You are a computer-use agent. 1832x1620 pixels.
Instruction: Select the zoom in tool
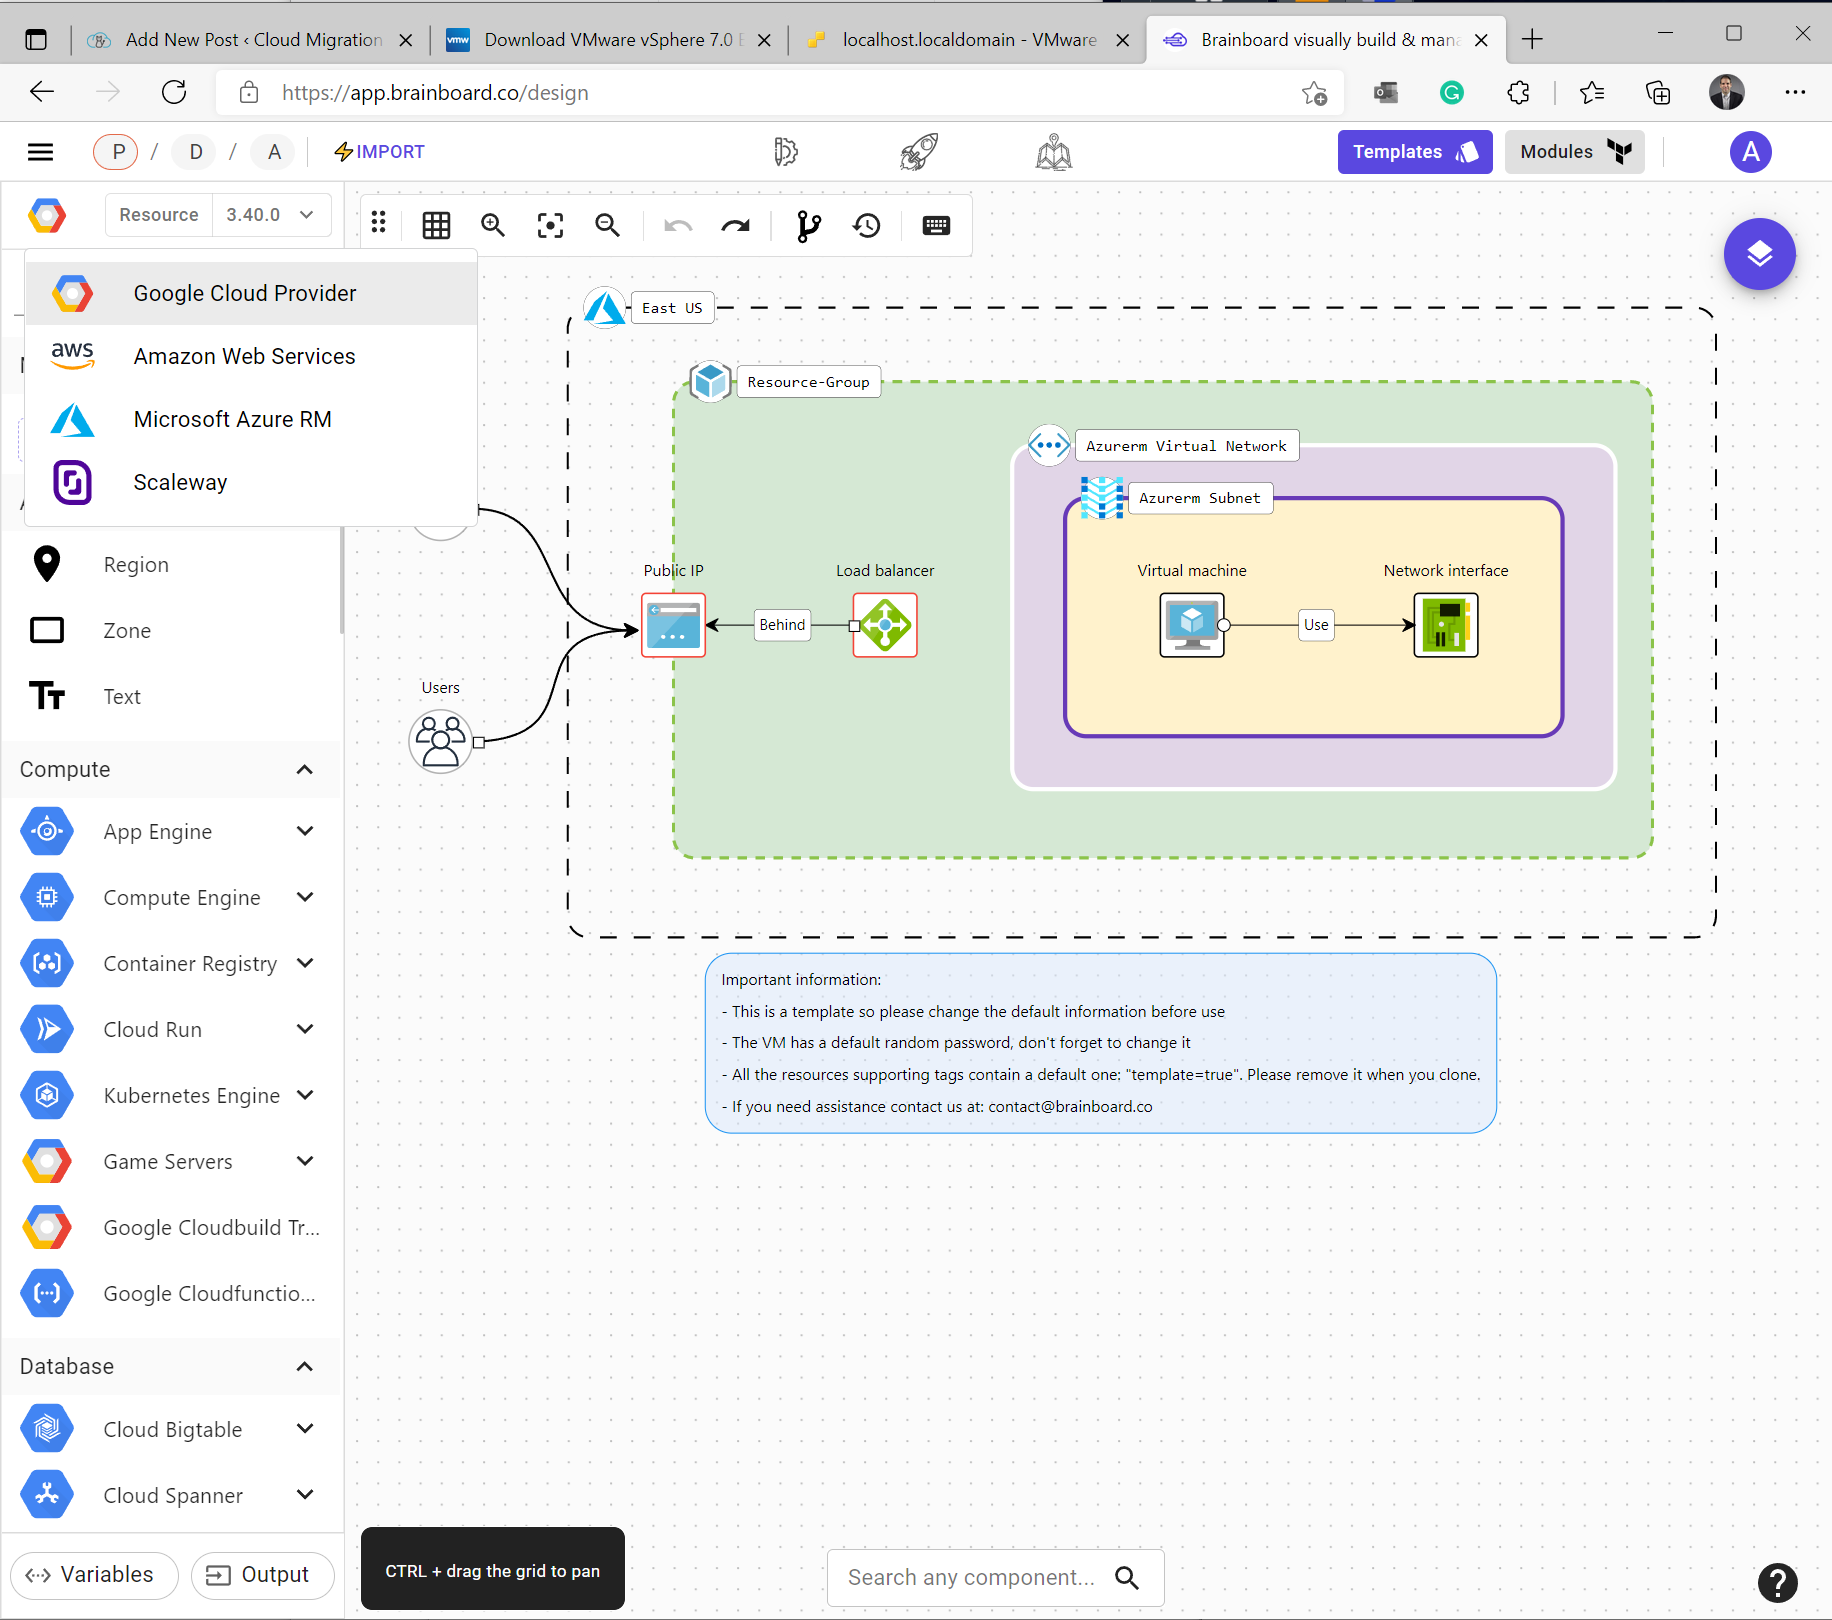[493, 225]
